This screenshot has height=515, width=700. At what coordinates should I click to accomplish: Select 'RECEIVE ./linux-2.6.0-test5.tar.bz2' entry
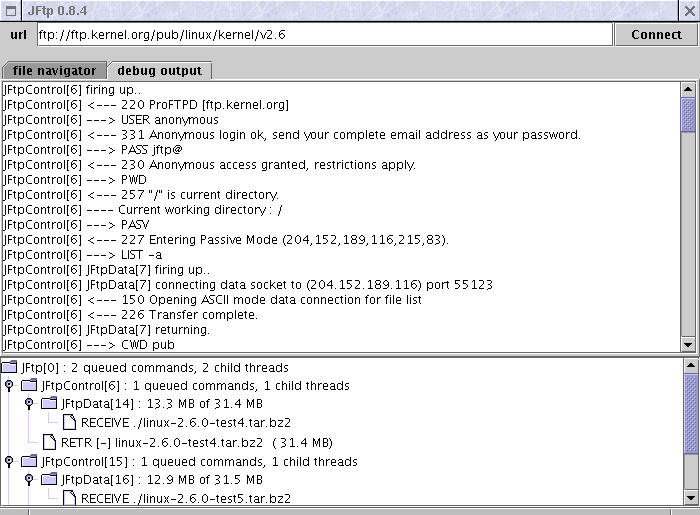click(x=186, y=498)
